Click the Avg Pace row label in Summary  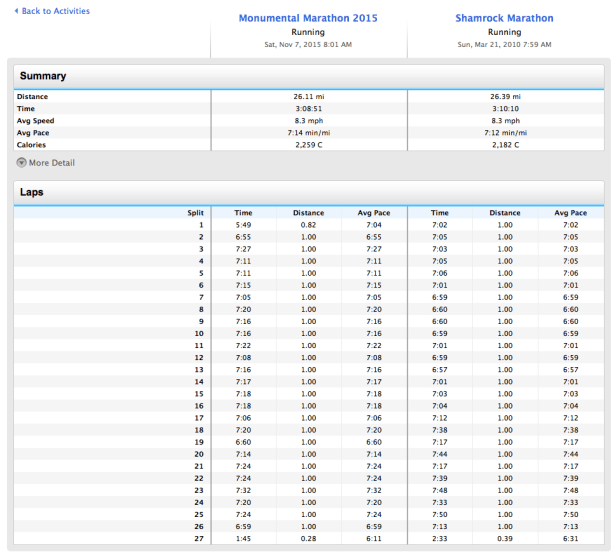(35, 132)
